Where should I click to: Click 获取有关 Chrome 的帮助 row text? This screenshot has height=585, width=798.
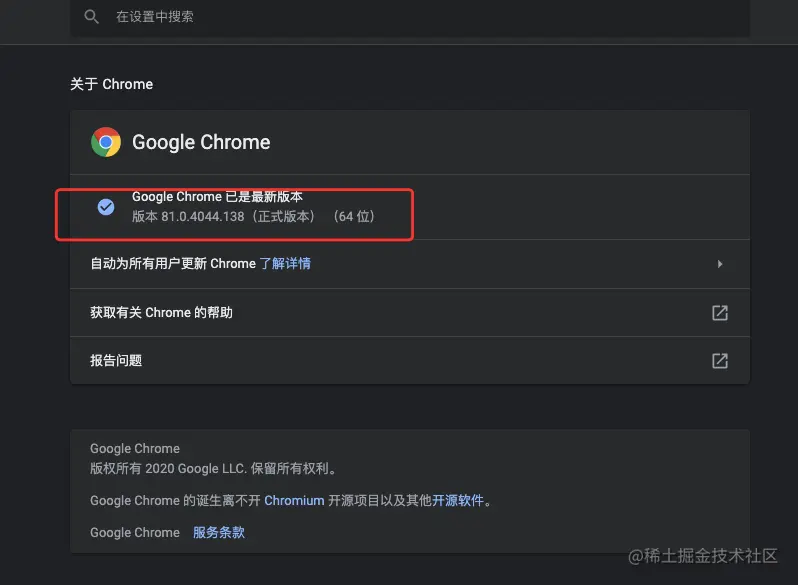(x=161, y=313)
